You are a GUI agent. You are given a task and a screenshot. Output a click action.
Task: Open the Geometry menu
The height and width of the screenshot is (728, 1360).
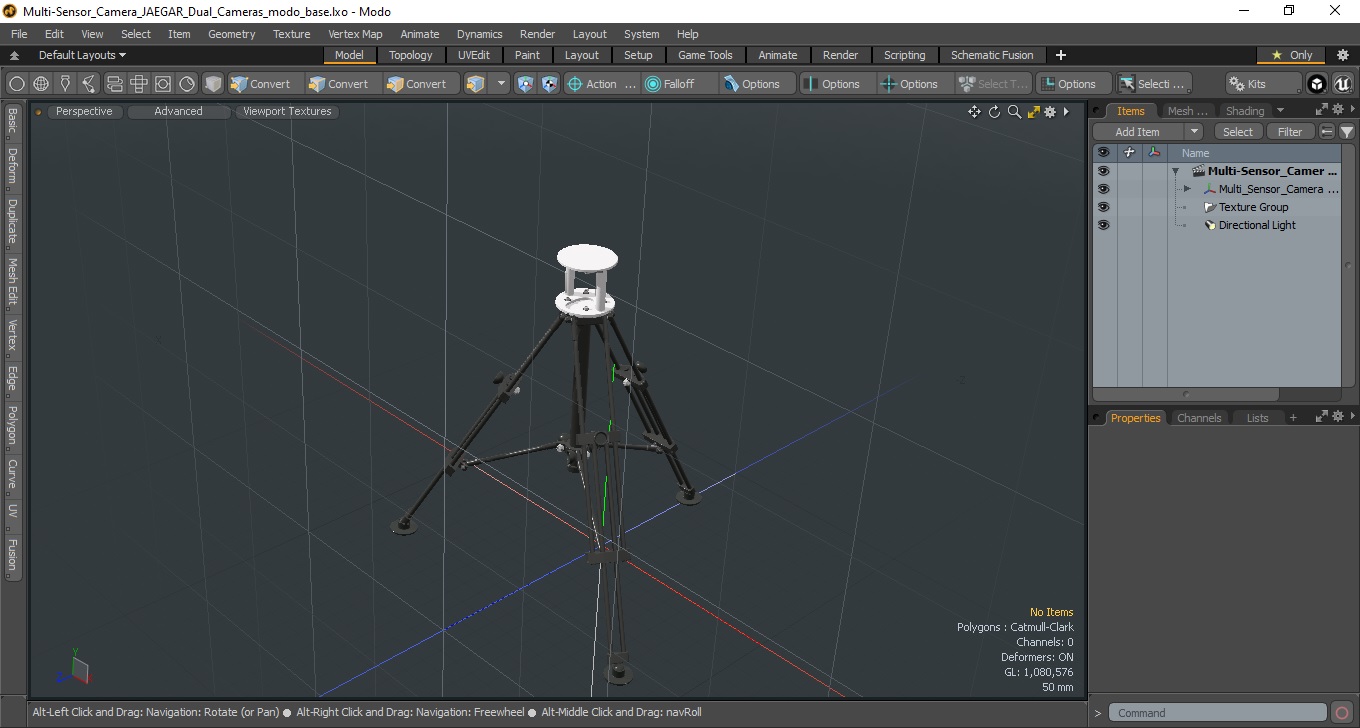(232, 34)
